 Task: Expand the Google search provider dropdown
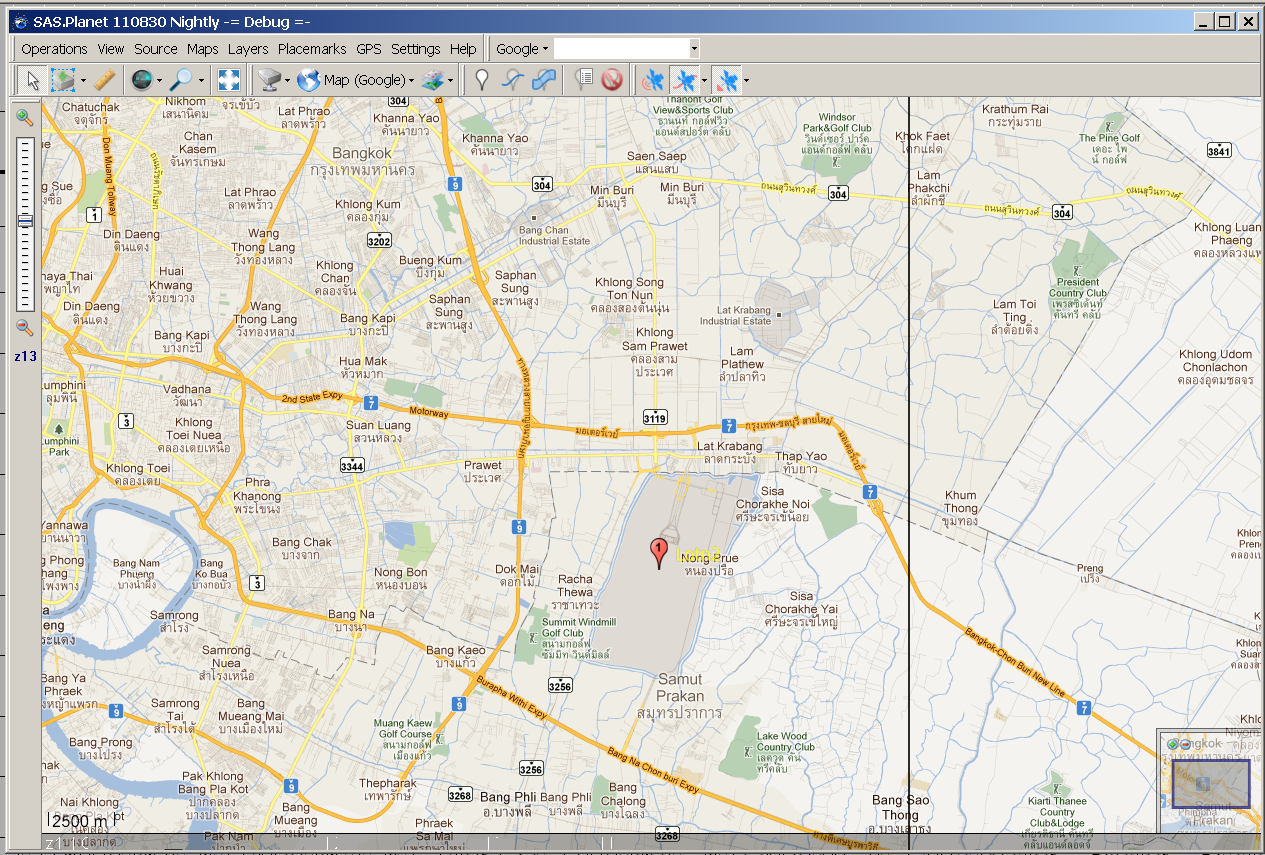tap(522, 49)
